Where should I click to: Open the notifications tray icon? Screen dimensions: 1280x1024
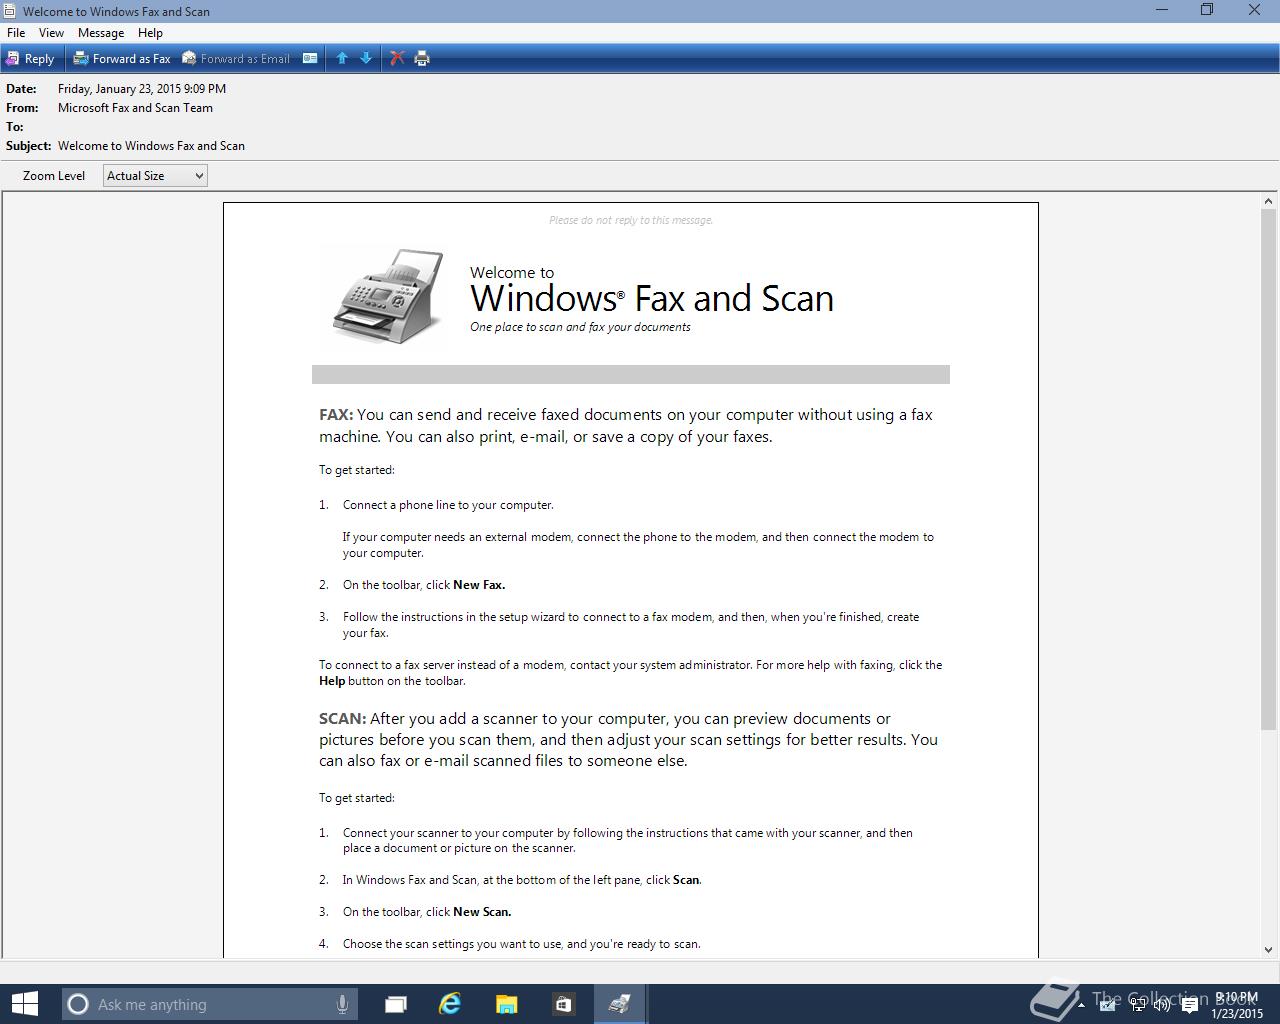[1190, 1006]
